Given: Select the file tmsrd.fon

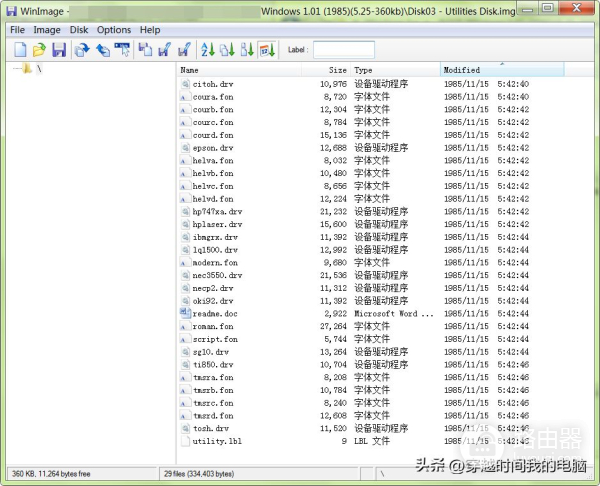Looking at the screenshot, I should [213, 415].
